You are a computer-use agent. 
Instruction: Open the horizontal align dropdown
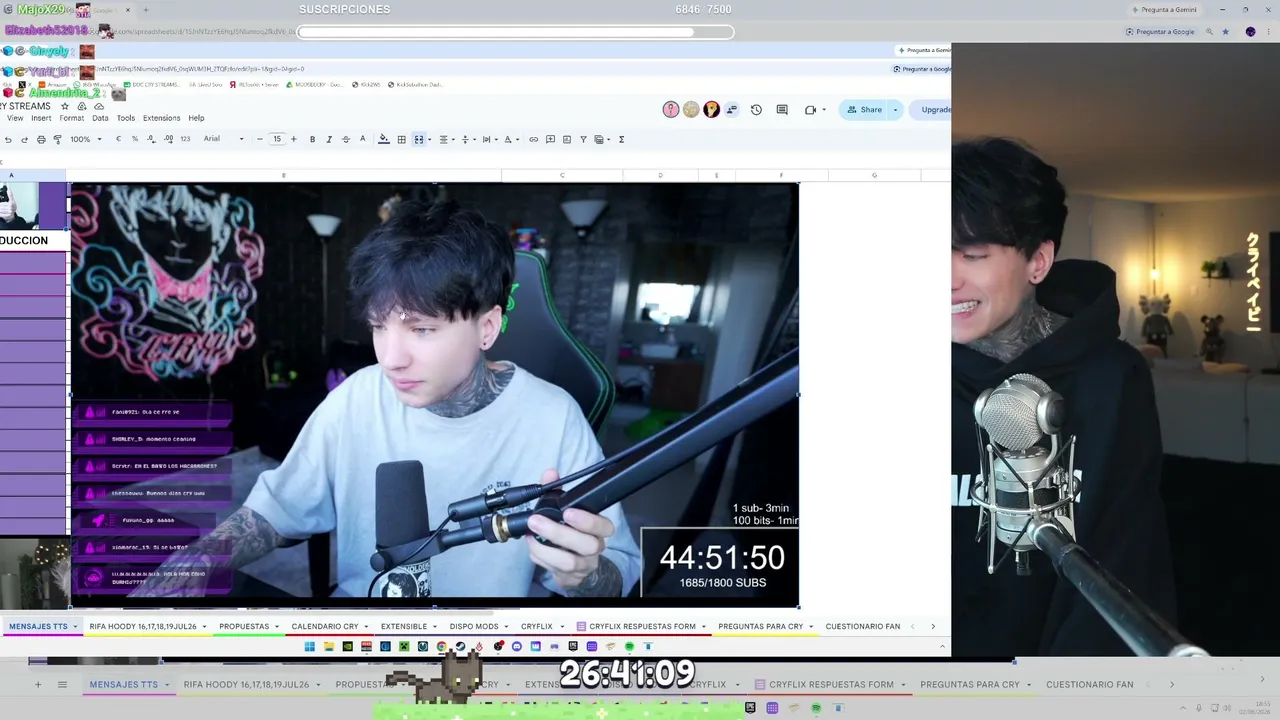pyautogui.click(x=445, y=139)
